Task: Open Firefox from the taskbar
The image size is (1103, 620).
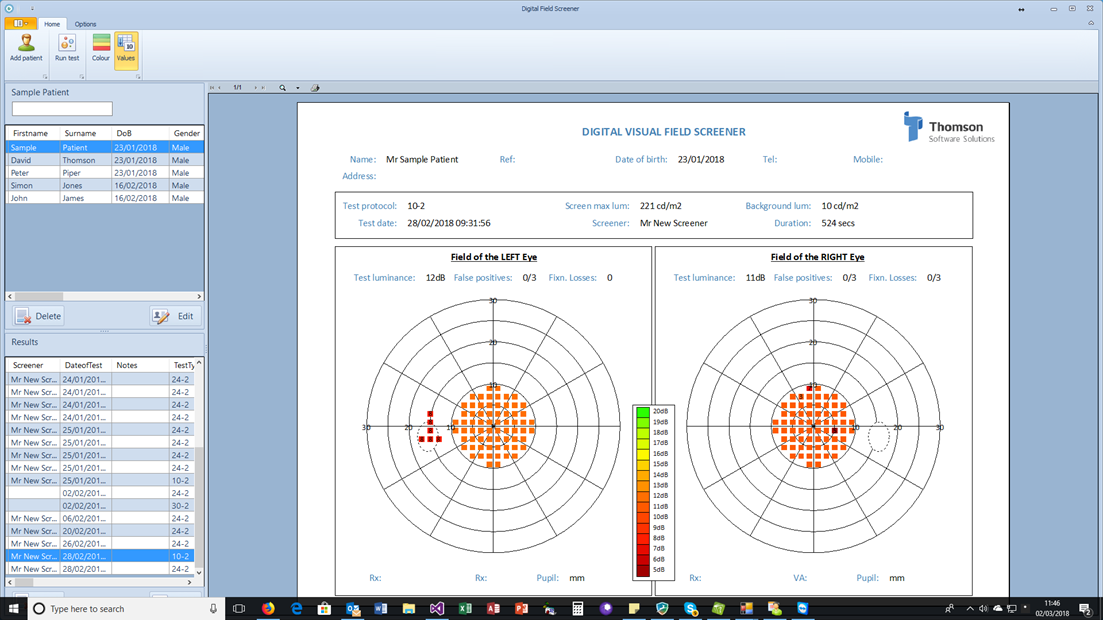Action: click(x=268, y=608)
